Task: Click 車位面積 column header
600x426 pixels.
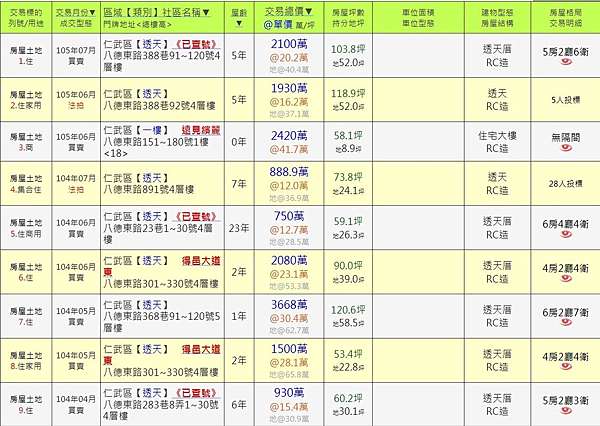Action: [418, 13]
